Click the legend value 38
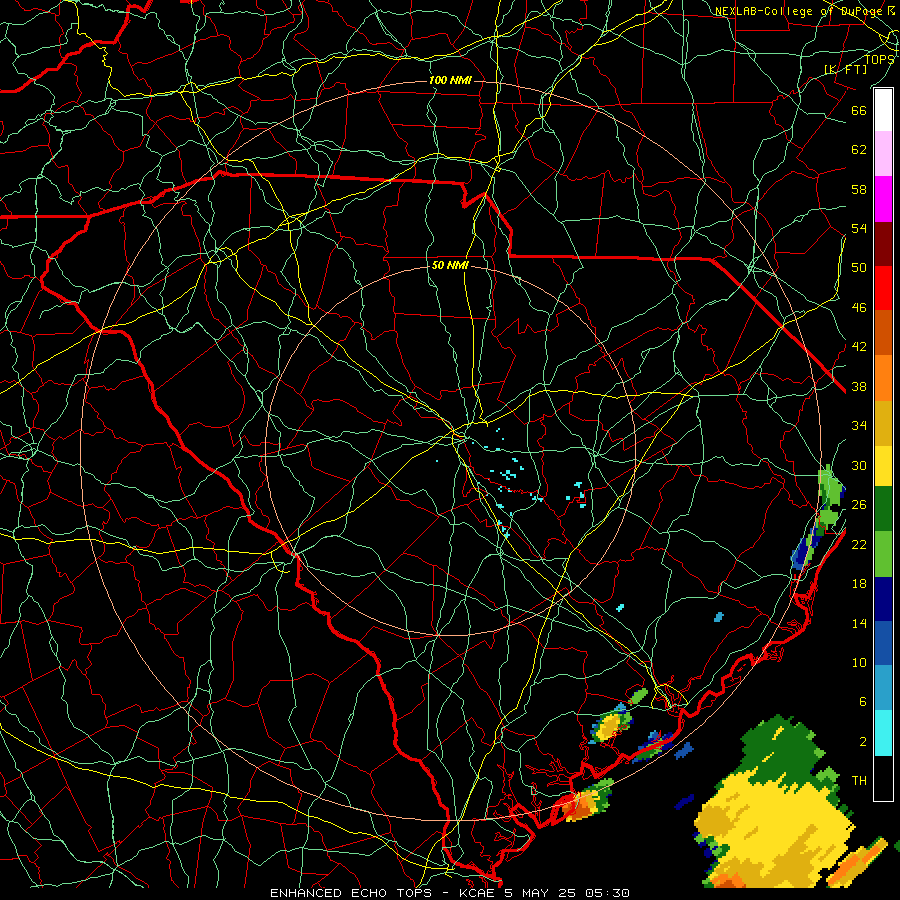The height and width of the screenshot is (900, 900). [859, 387]
